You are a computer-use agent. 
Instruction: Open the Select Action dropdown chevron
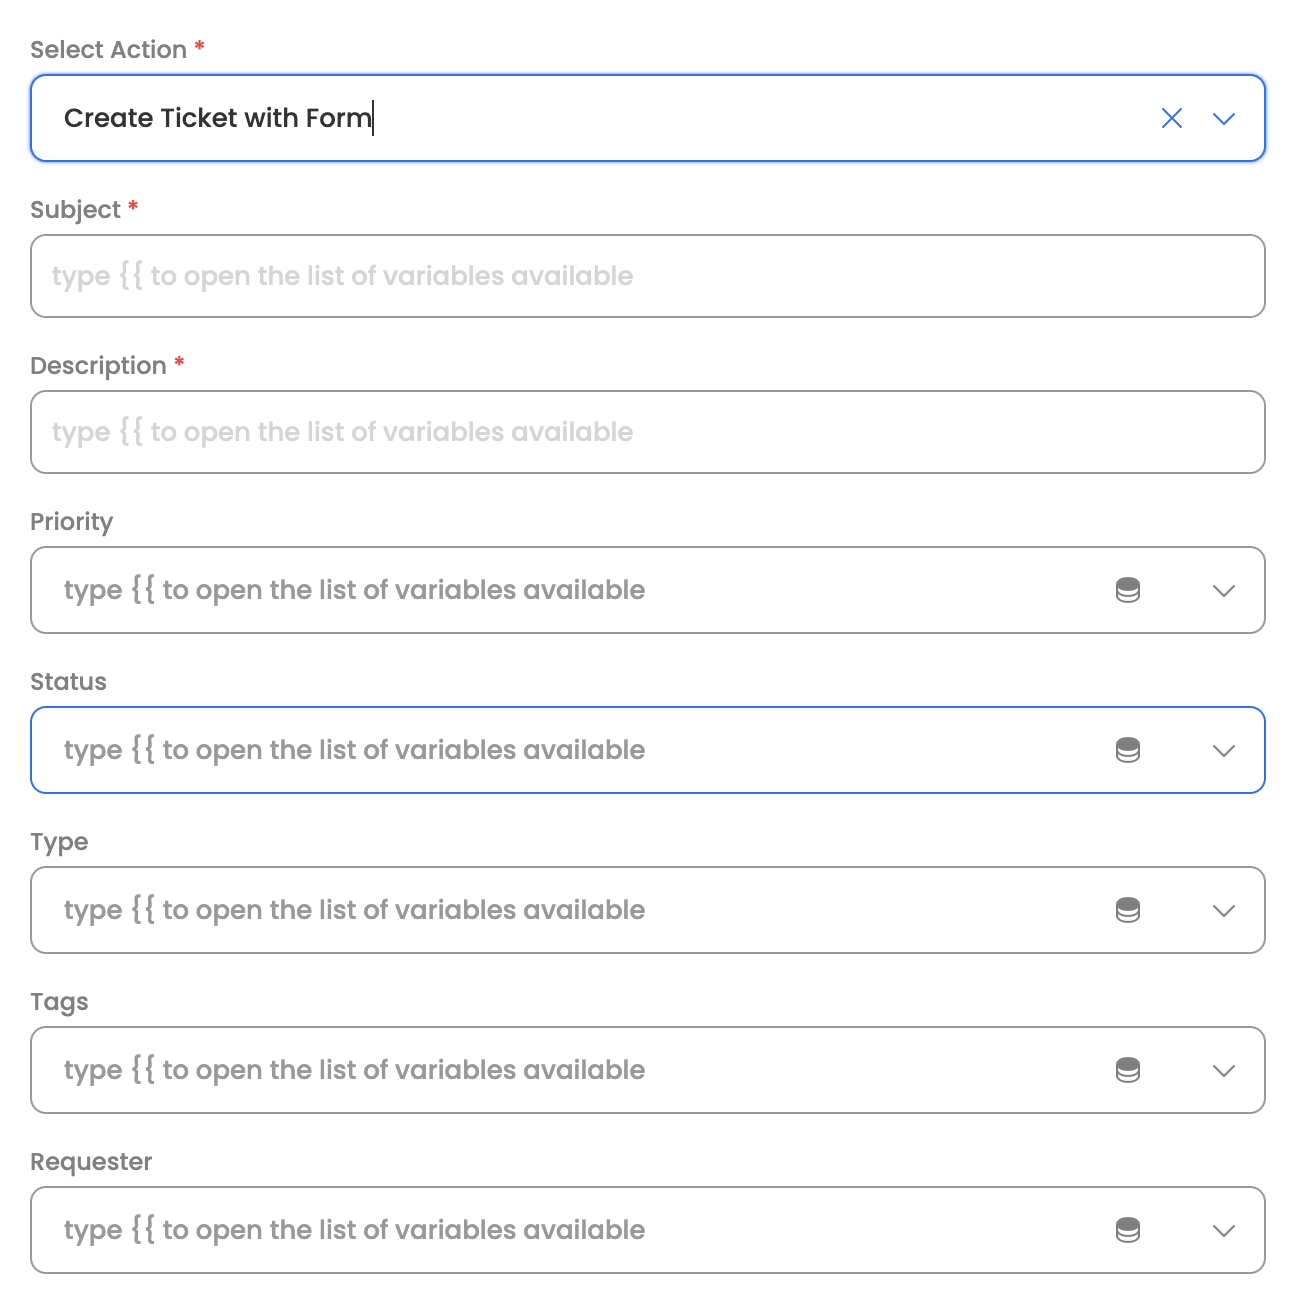point(1223,118)
